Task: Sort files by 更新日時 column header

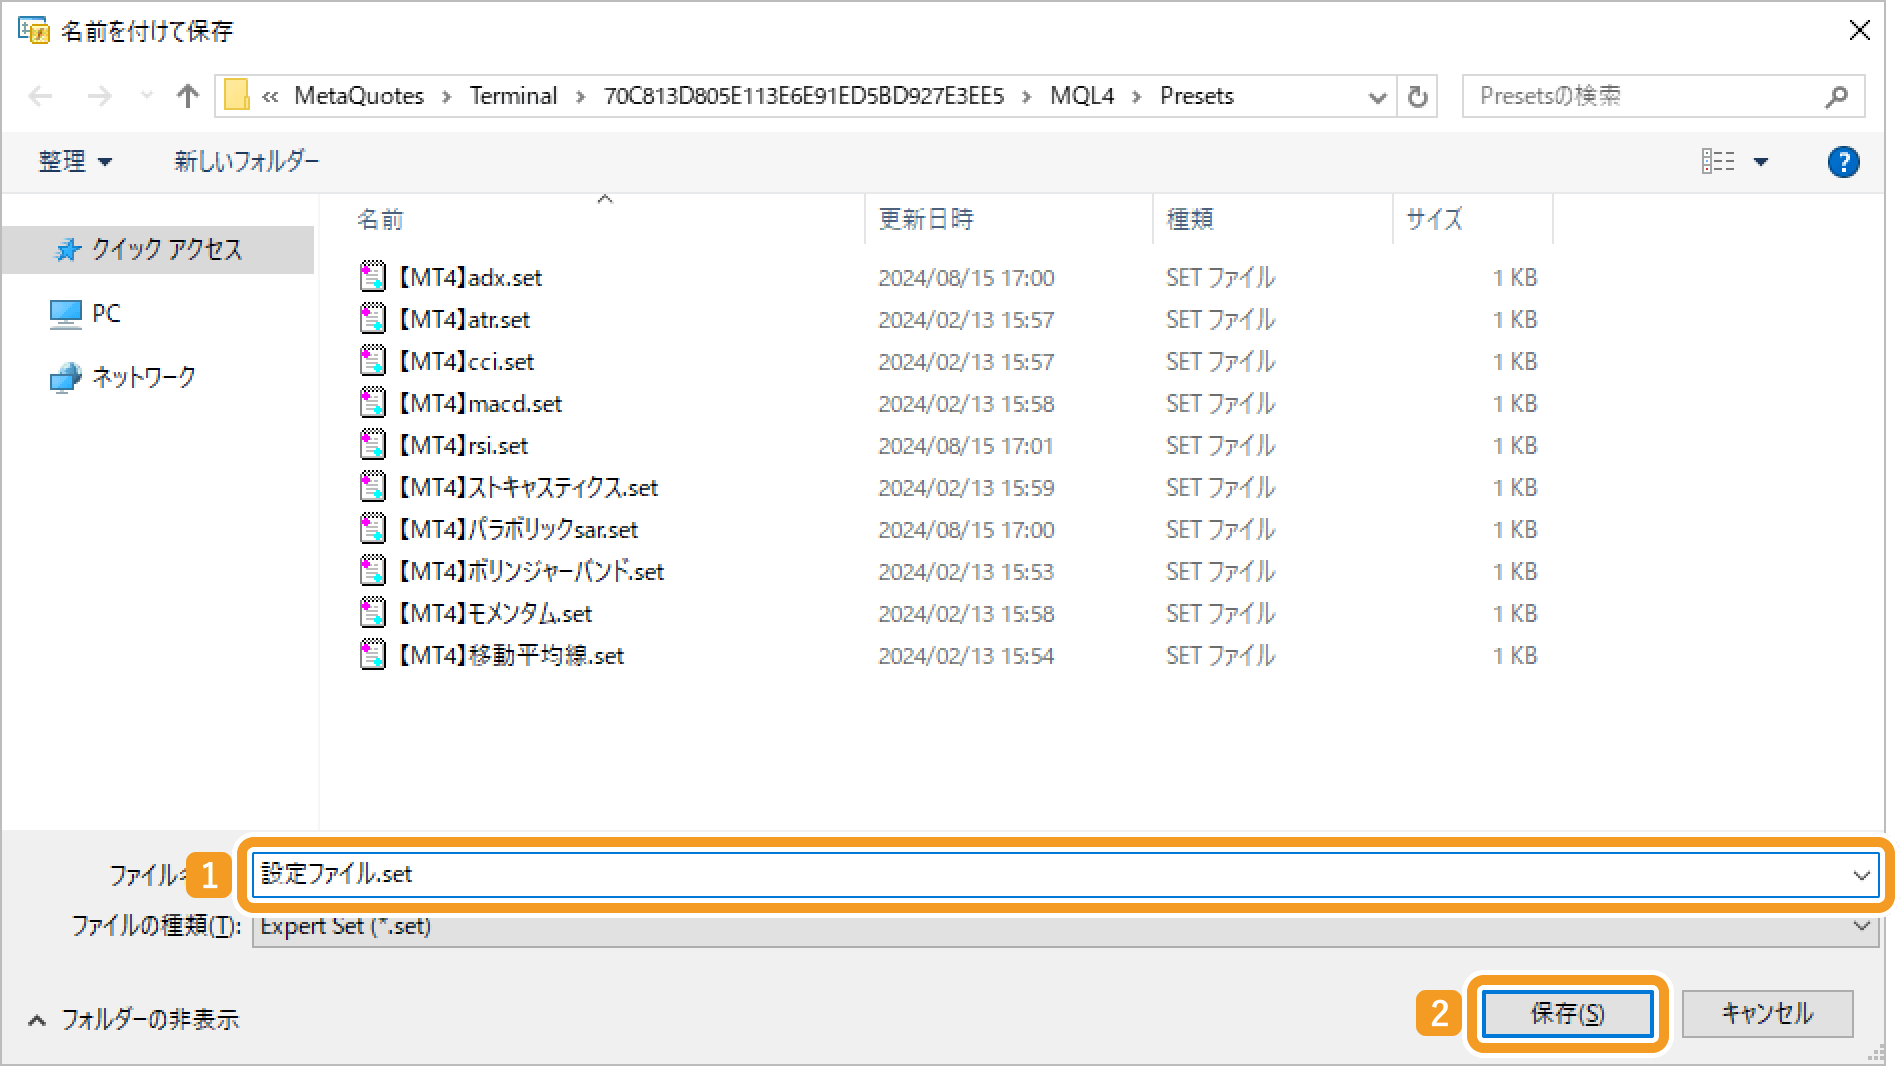Action: pyautogui.click(x=926, y=219)
